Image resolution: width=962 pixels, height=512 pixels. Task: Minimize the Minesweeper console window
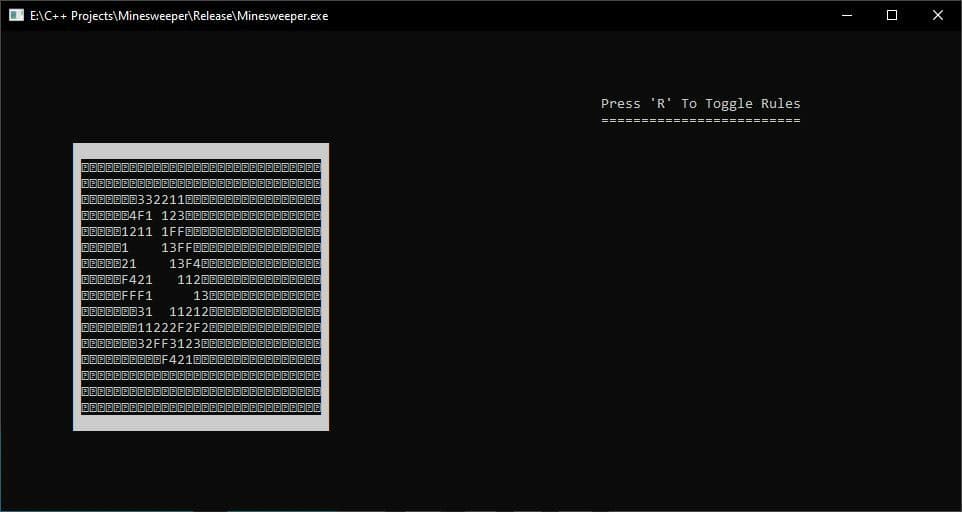[847, 15]
